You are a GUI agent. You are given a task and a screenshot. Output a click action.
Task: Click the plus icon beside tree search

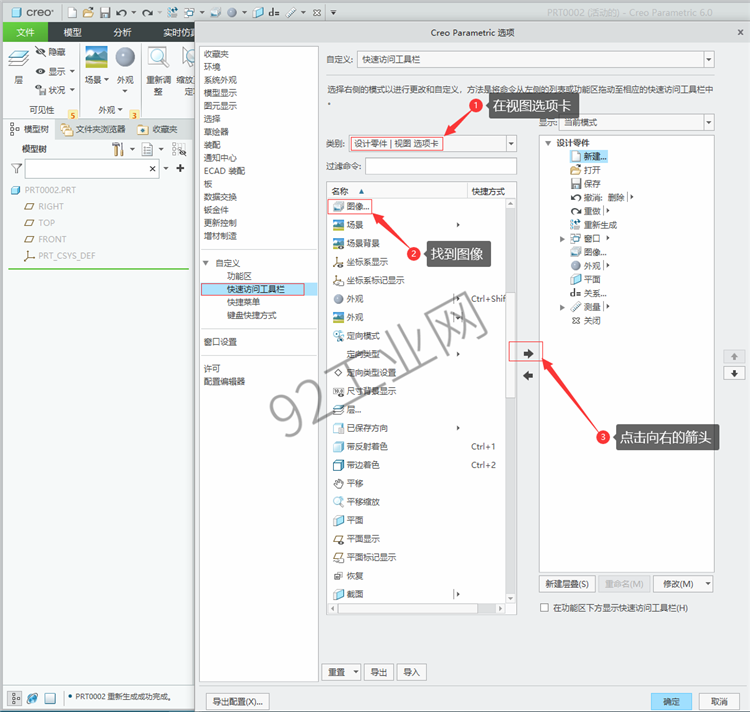[180, 168]
